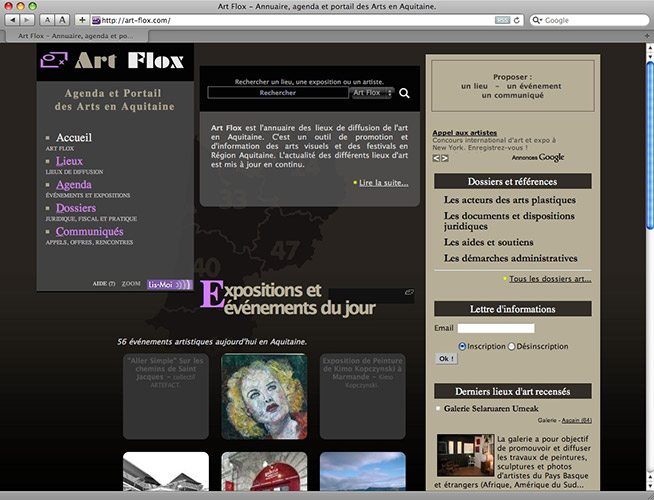Open the Accueil menu item

(x=74, y=138)
